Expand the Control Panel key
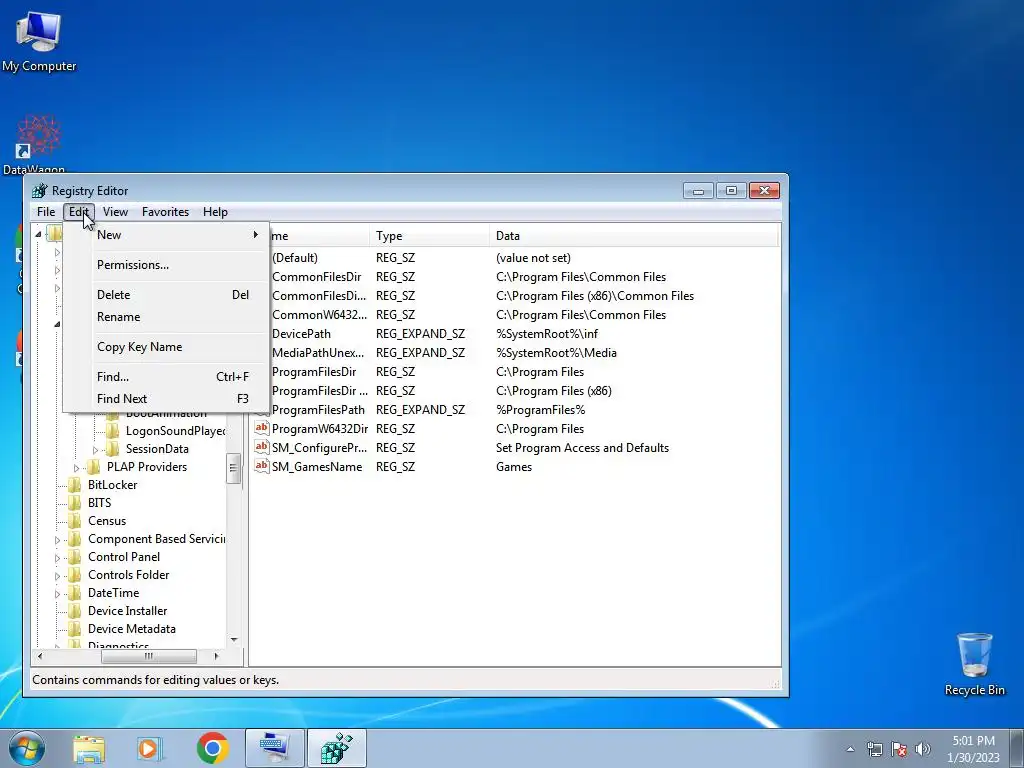Screen dimensions: 1024x768 point(57,558)
